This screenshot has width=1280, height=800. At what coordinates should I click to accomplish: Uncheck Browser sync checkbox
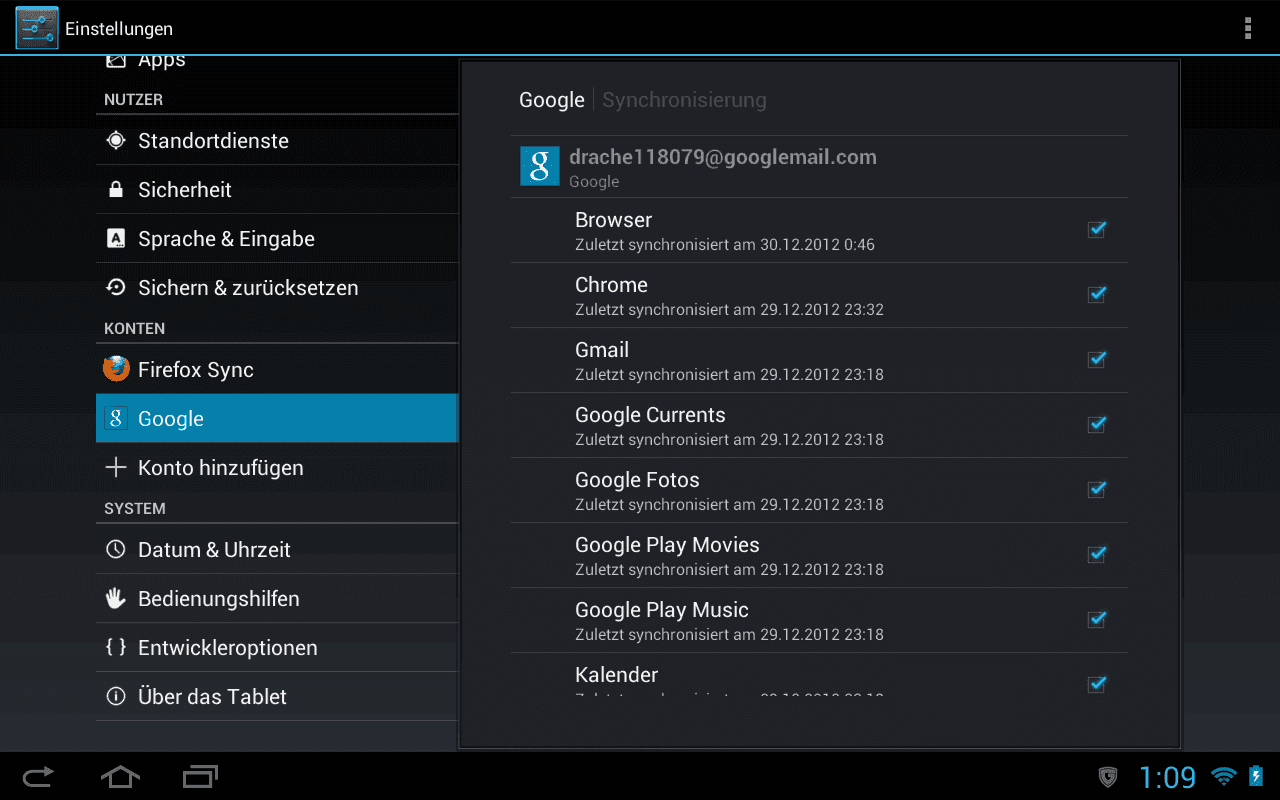coord(1097,229)
